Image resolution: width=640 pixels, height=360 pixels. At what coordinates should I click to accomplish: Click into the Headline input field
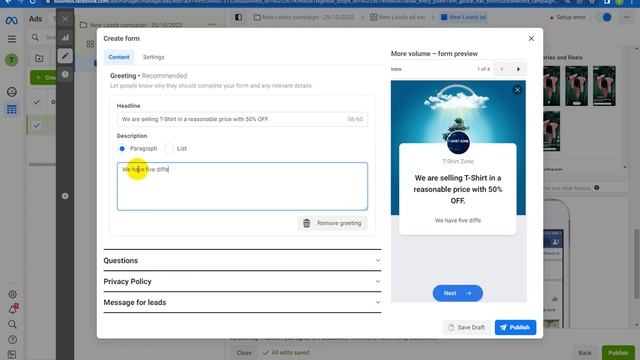click(x=242, y=119)
